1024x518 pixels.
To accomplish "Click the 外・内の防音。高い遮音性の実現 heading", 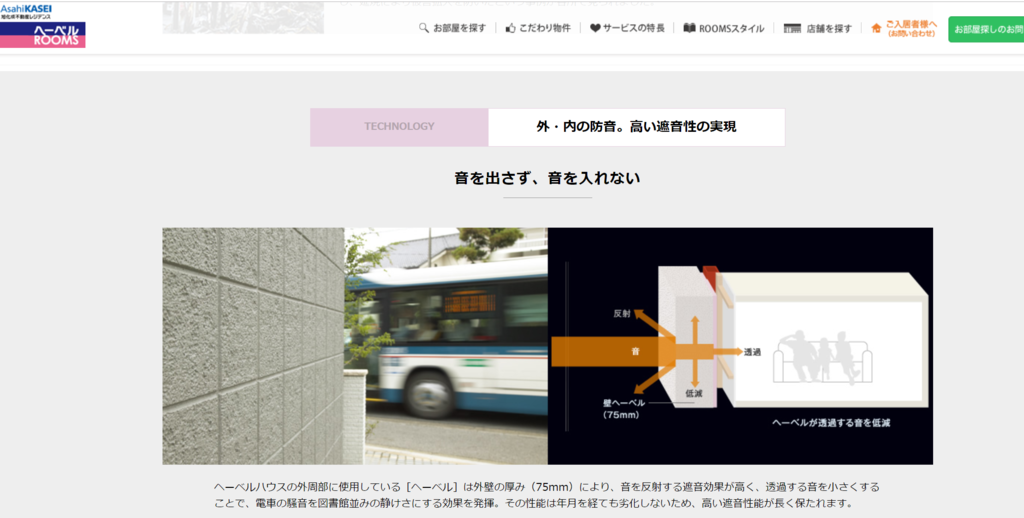I will (637, 127).
